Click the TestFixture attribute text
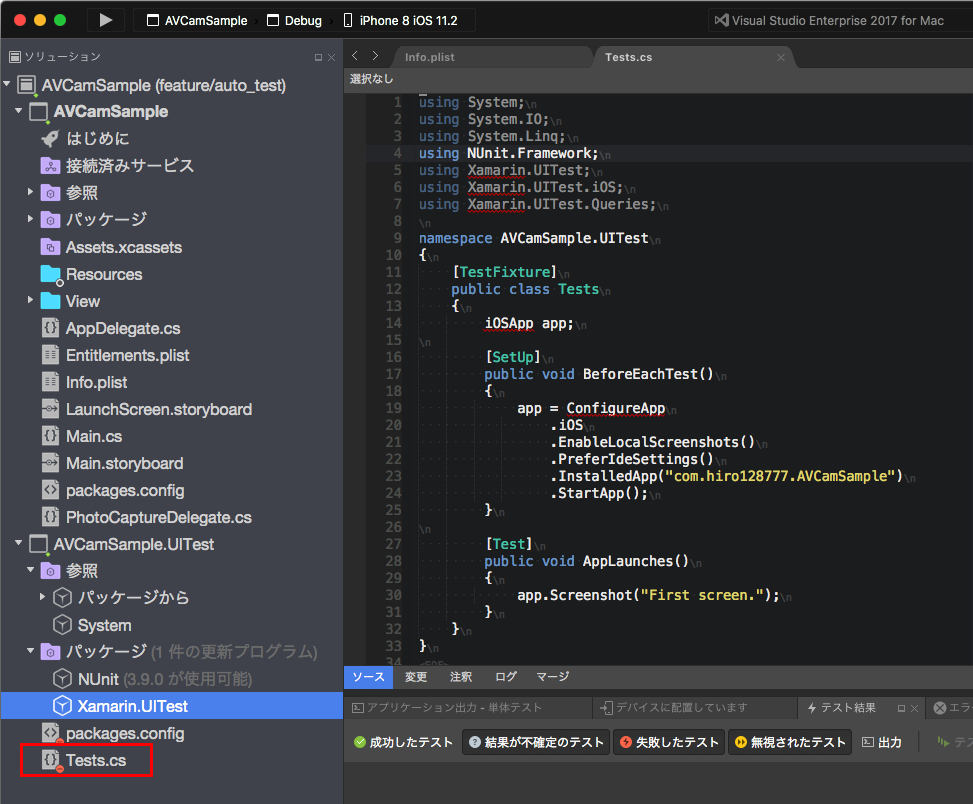973x804 pixels. tap(504, 272)
